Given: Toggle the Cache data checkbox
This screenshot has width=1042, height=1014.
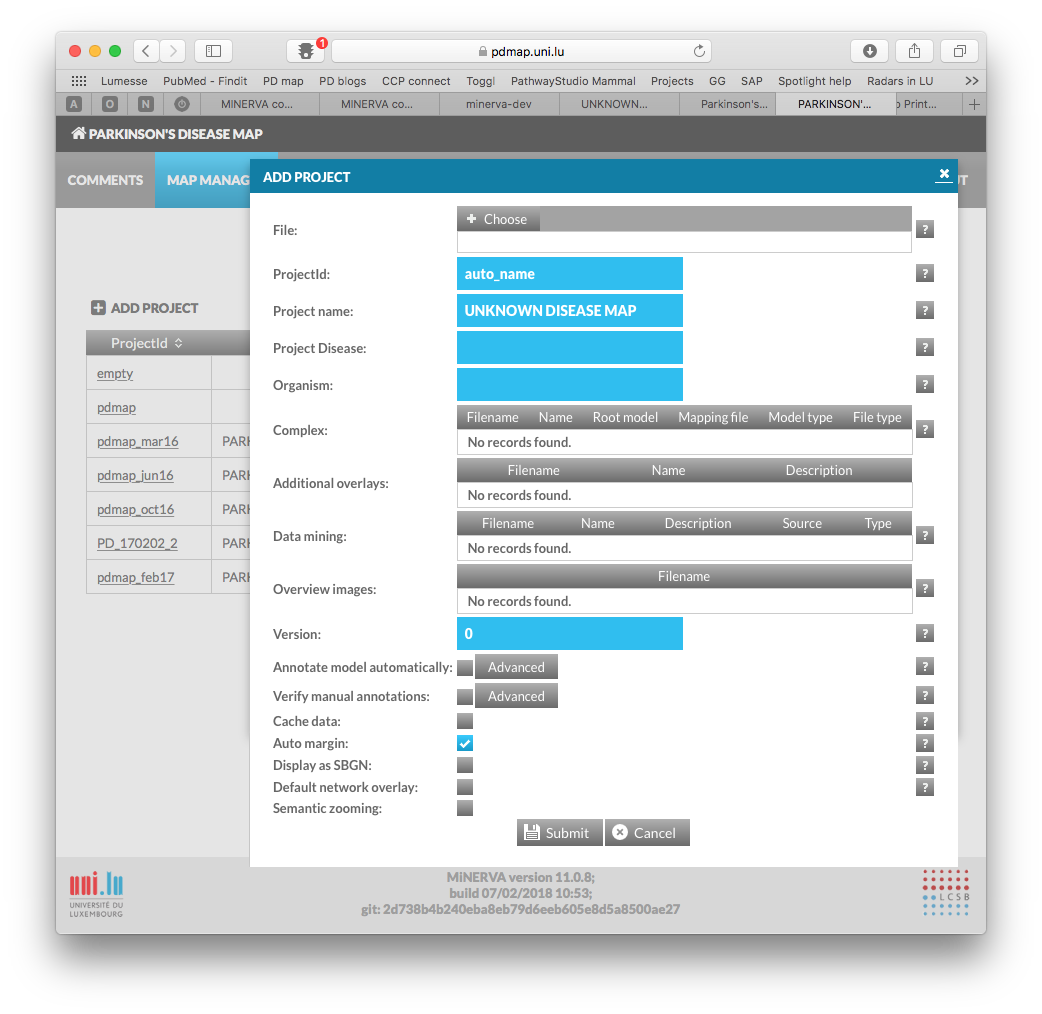Looking at the screenshot, I should coord(465,721).
